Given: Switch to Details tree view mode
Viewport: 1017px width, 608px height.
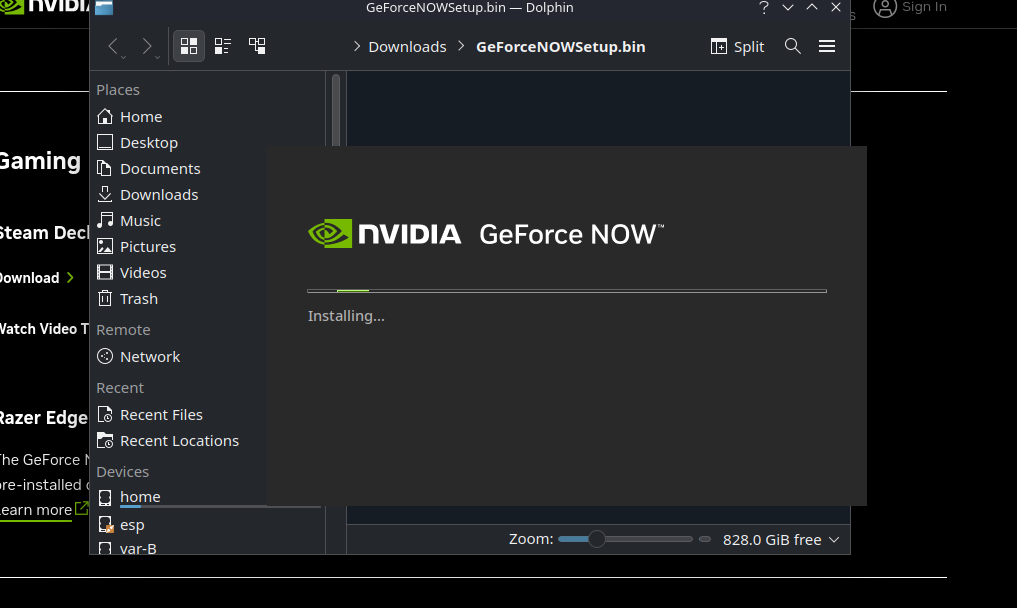Looking at the screenshot, I should 257,46.
